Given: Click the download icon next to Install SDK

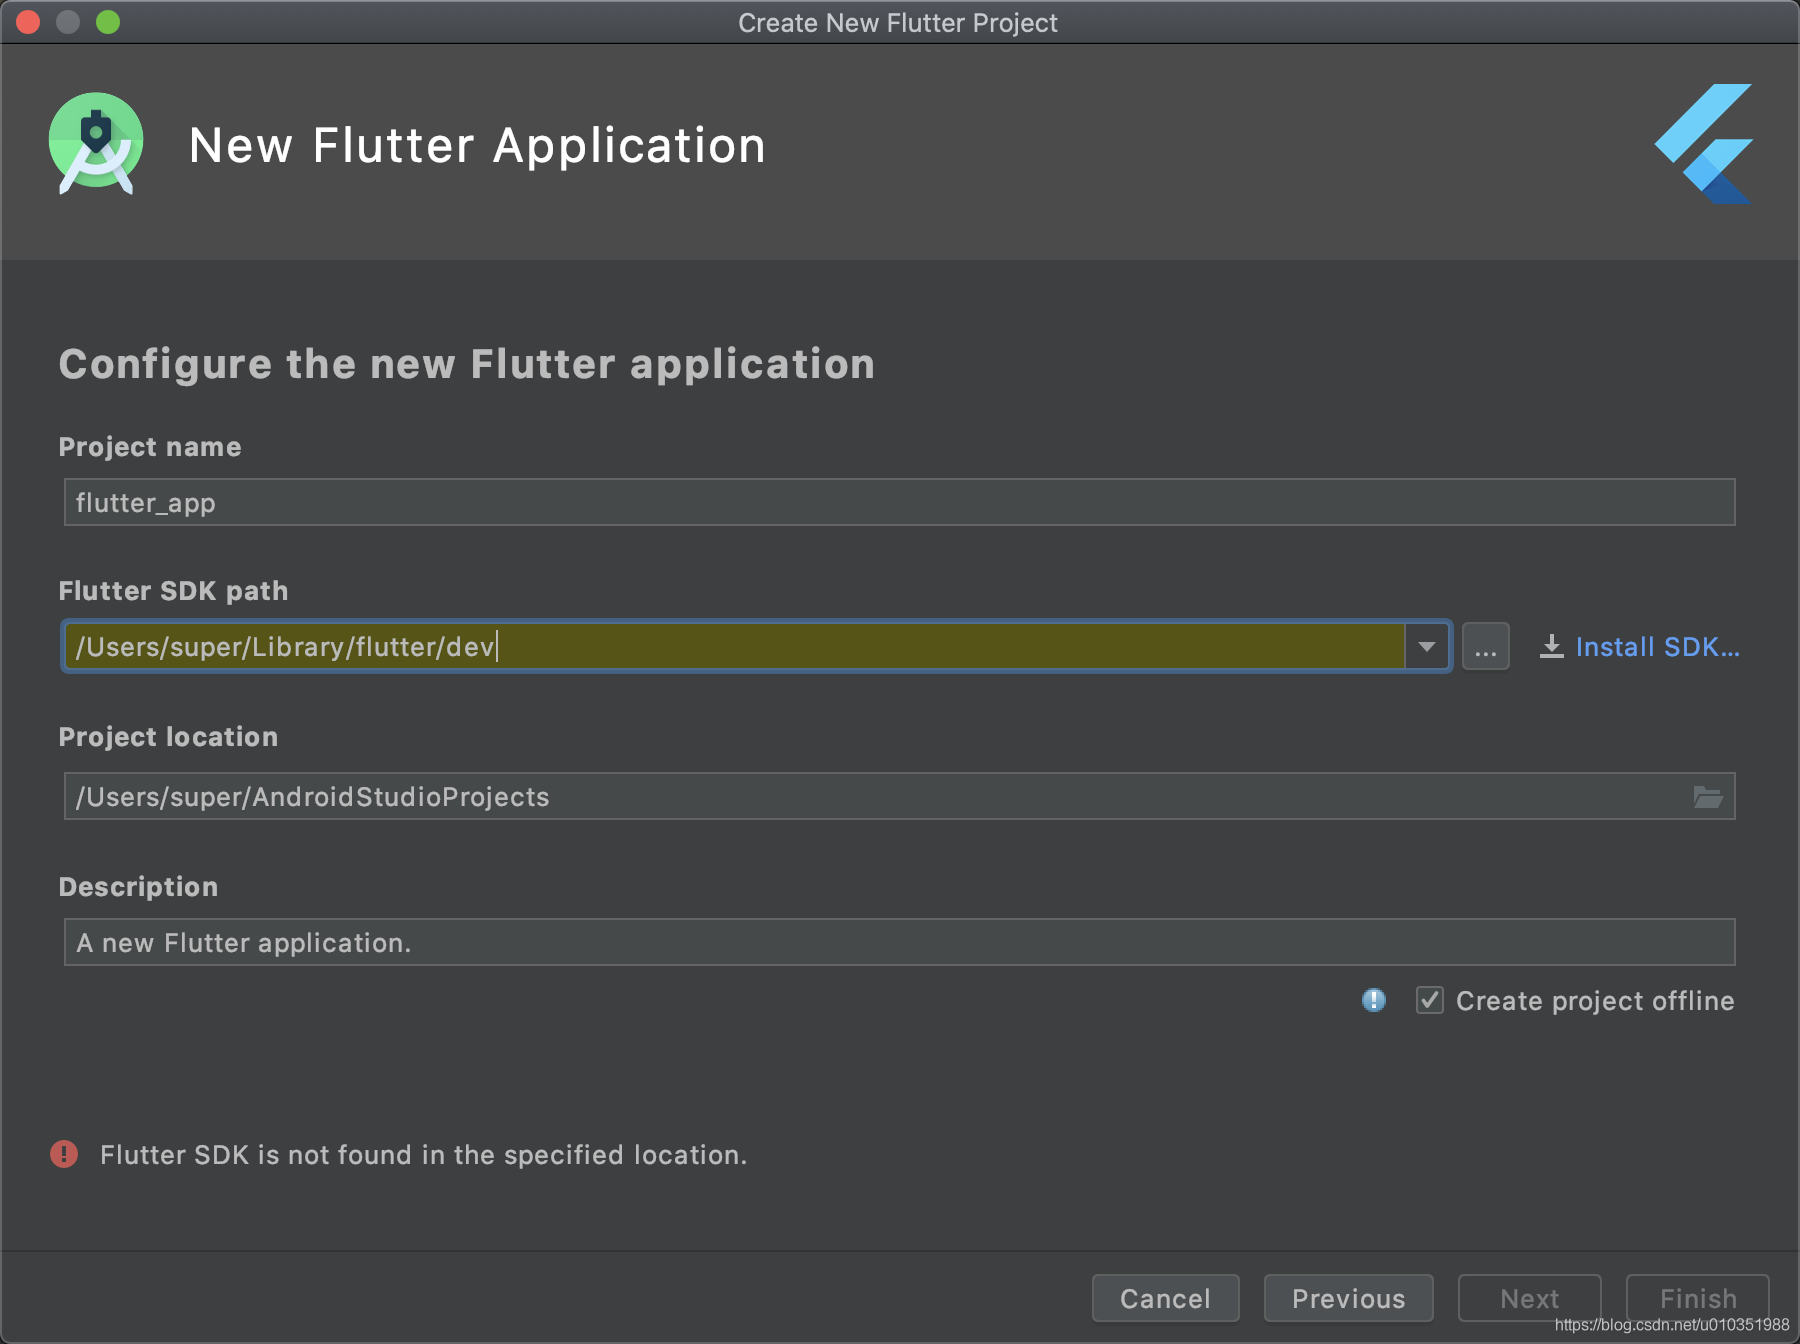Looking at the screenshot, I should click(x=1551, y=647).
